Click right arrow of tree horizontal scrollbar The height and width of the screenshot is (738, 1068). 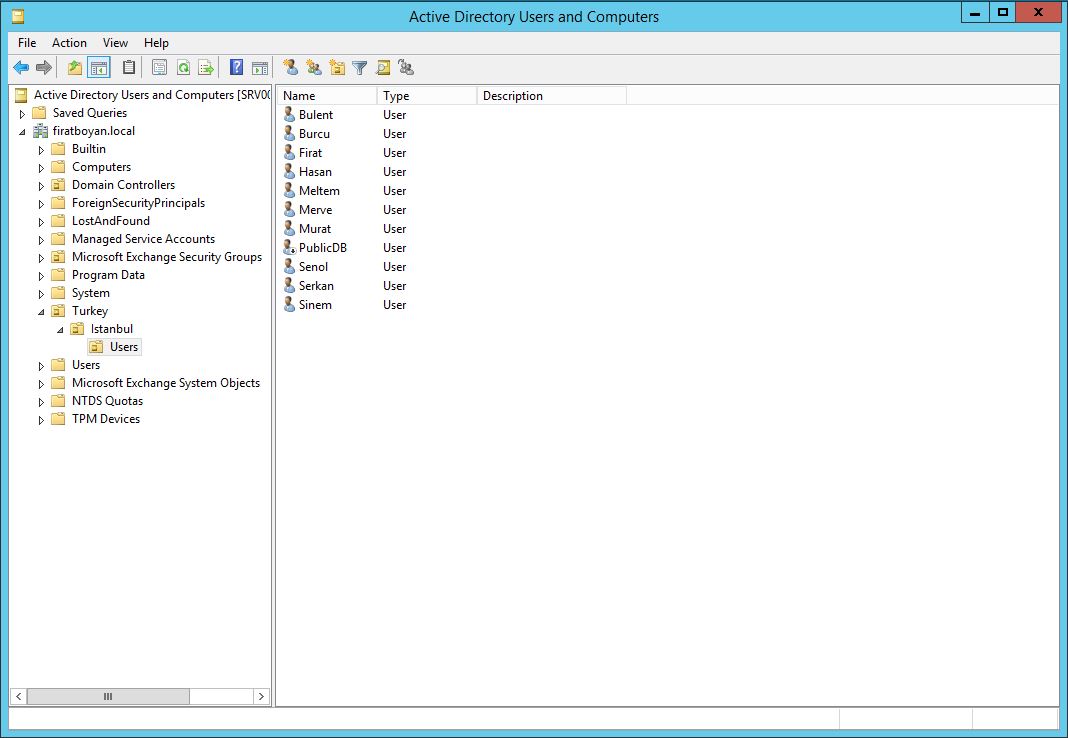point(261,696)
